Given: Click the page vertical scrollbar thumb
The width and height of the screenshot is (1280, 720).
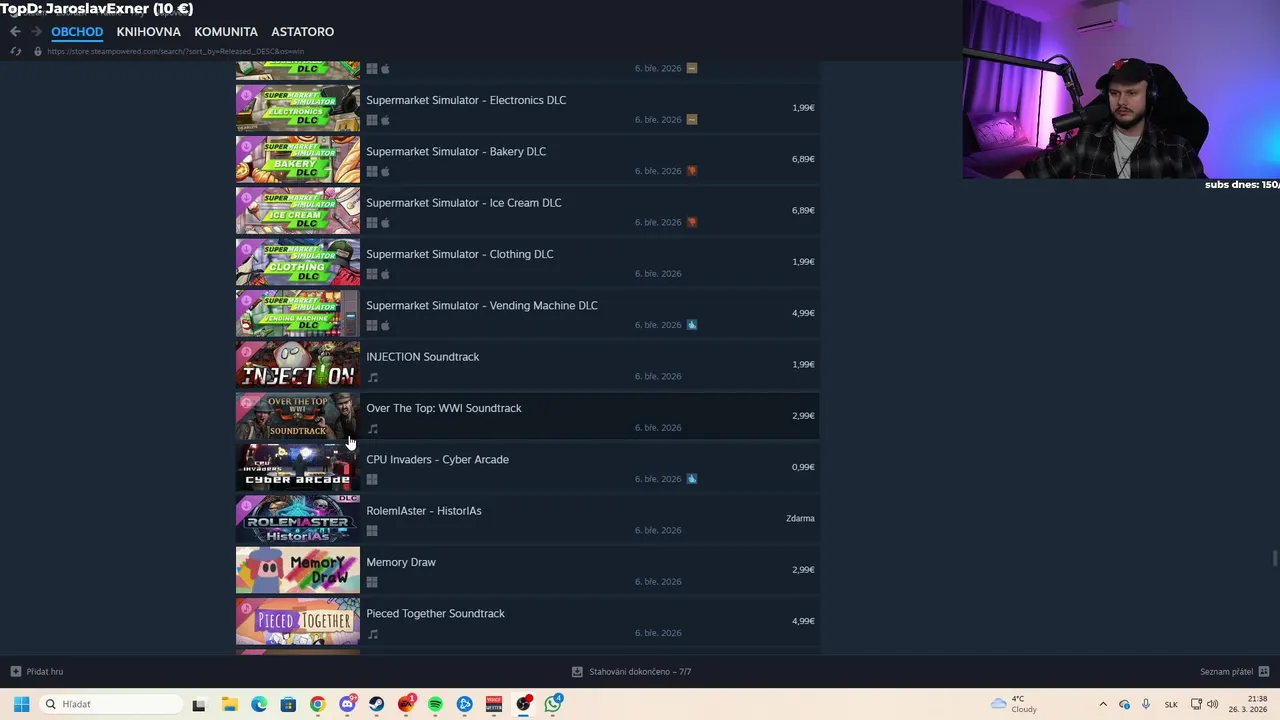Looking at the screenshot, I should [x=1274, y=558].
